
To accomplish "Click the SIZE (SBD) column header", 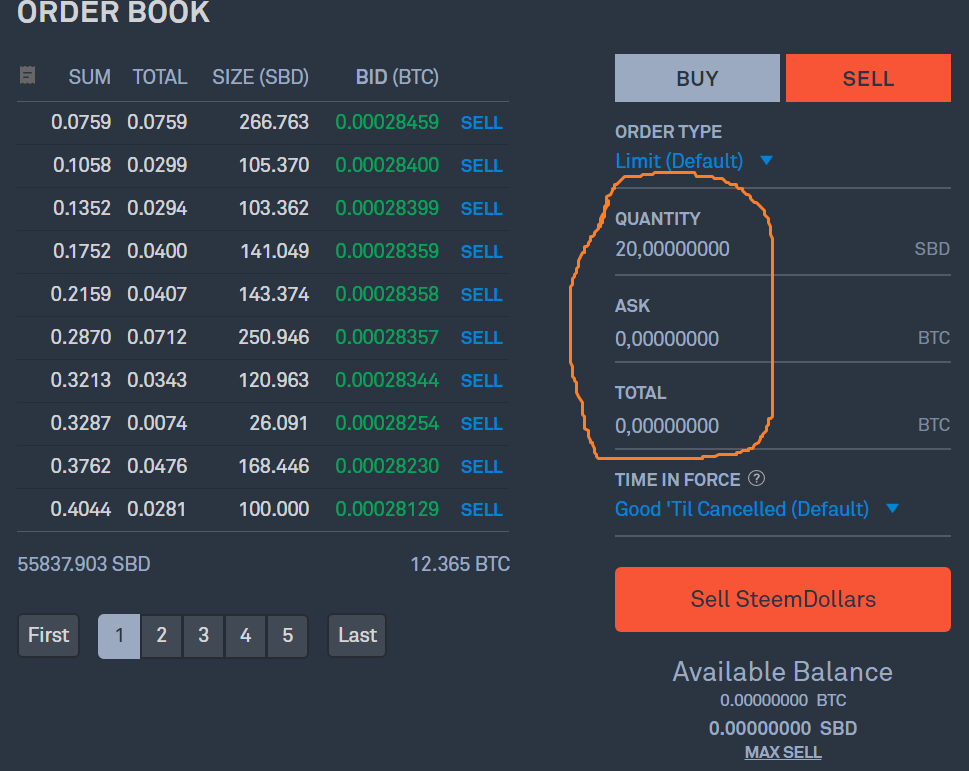I will 260,77.
